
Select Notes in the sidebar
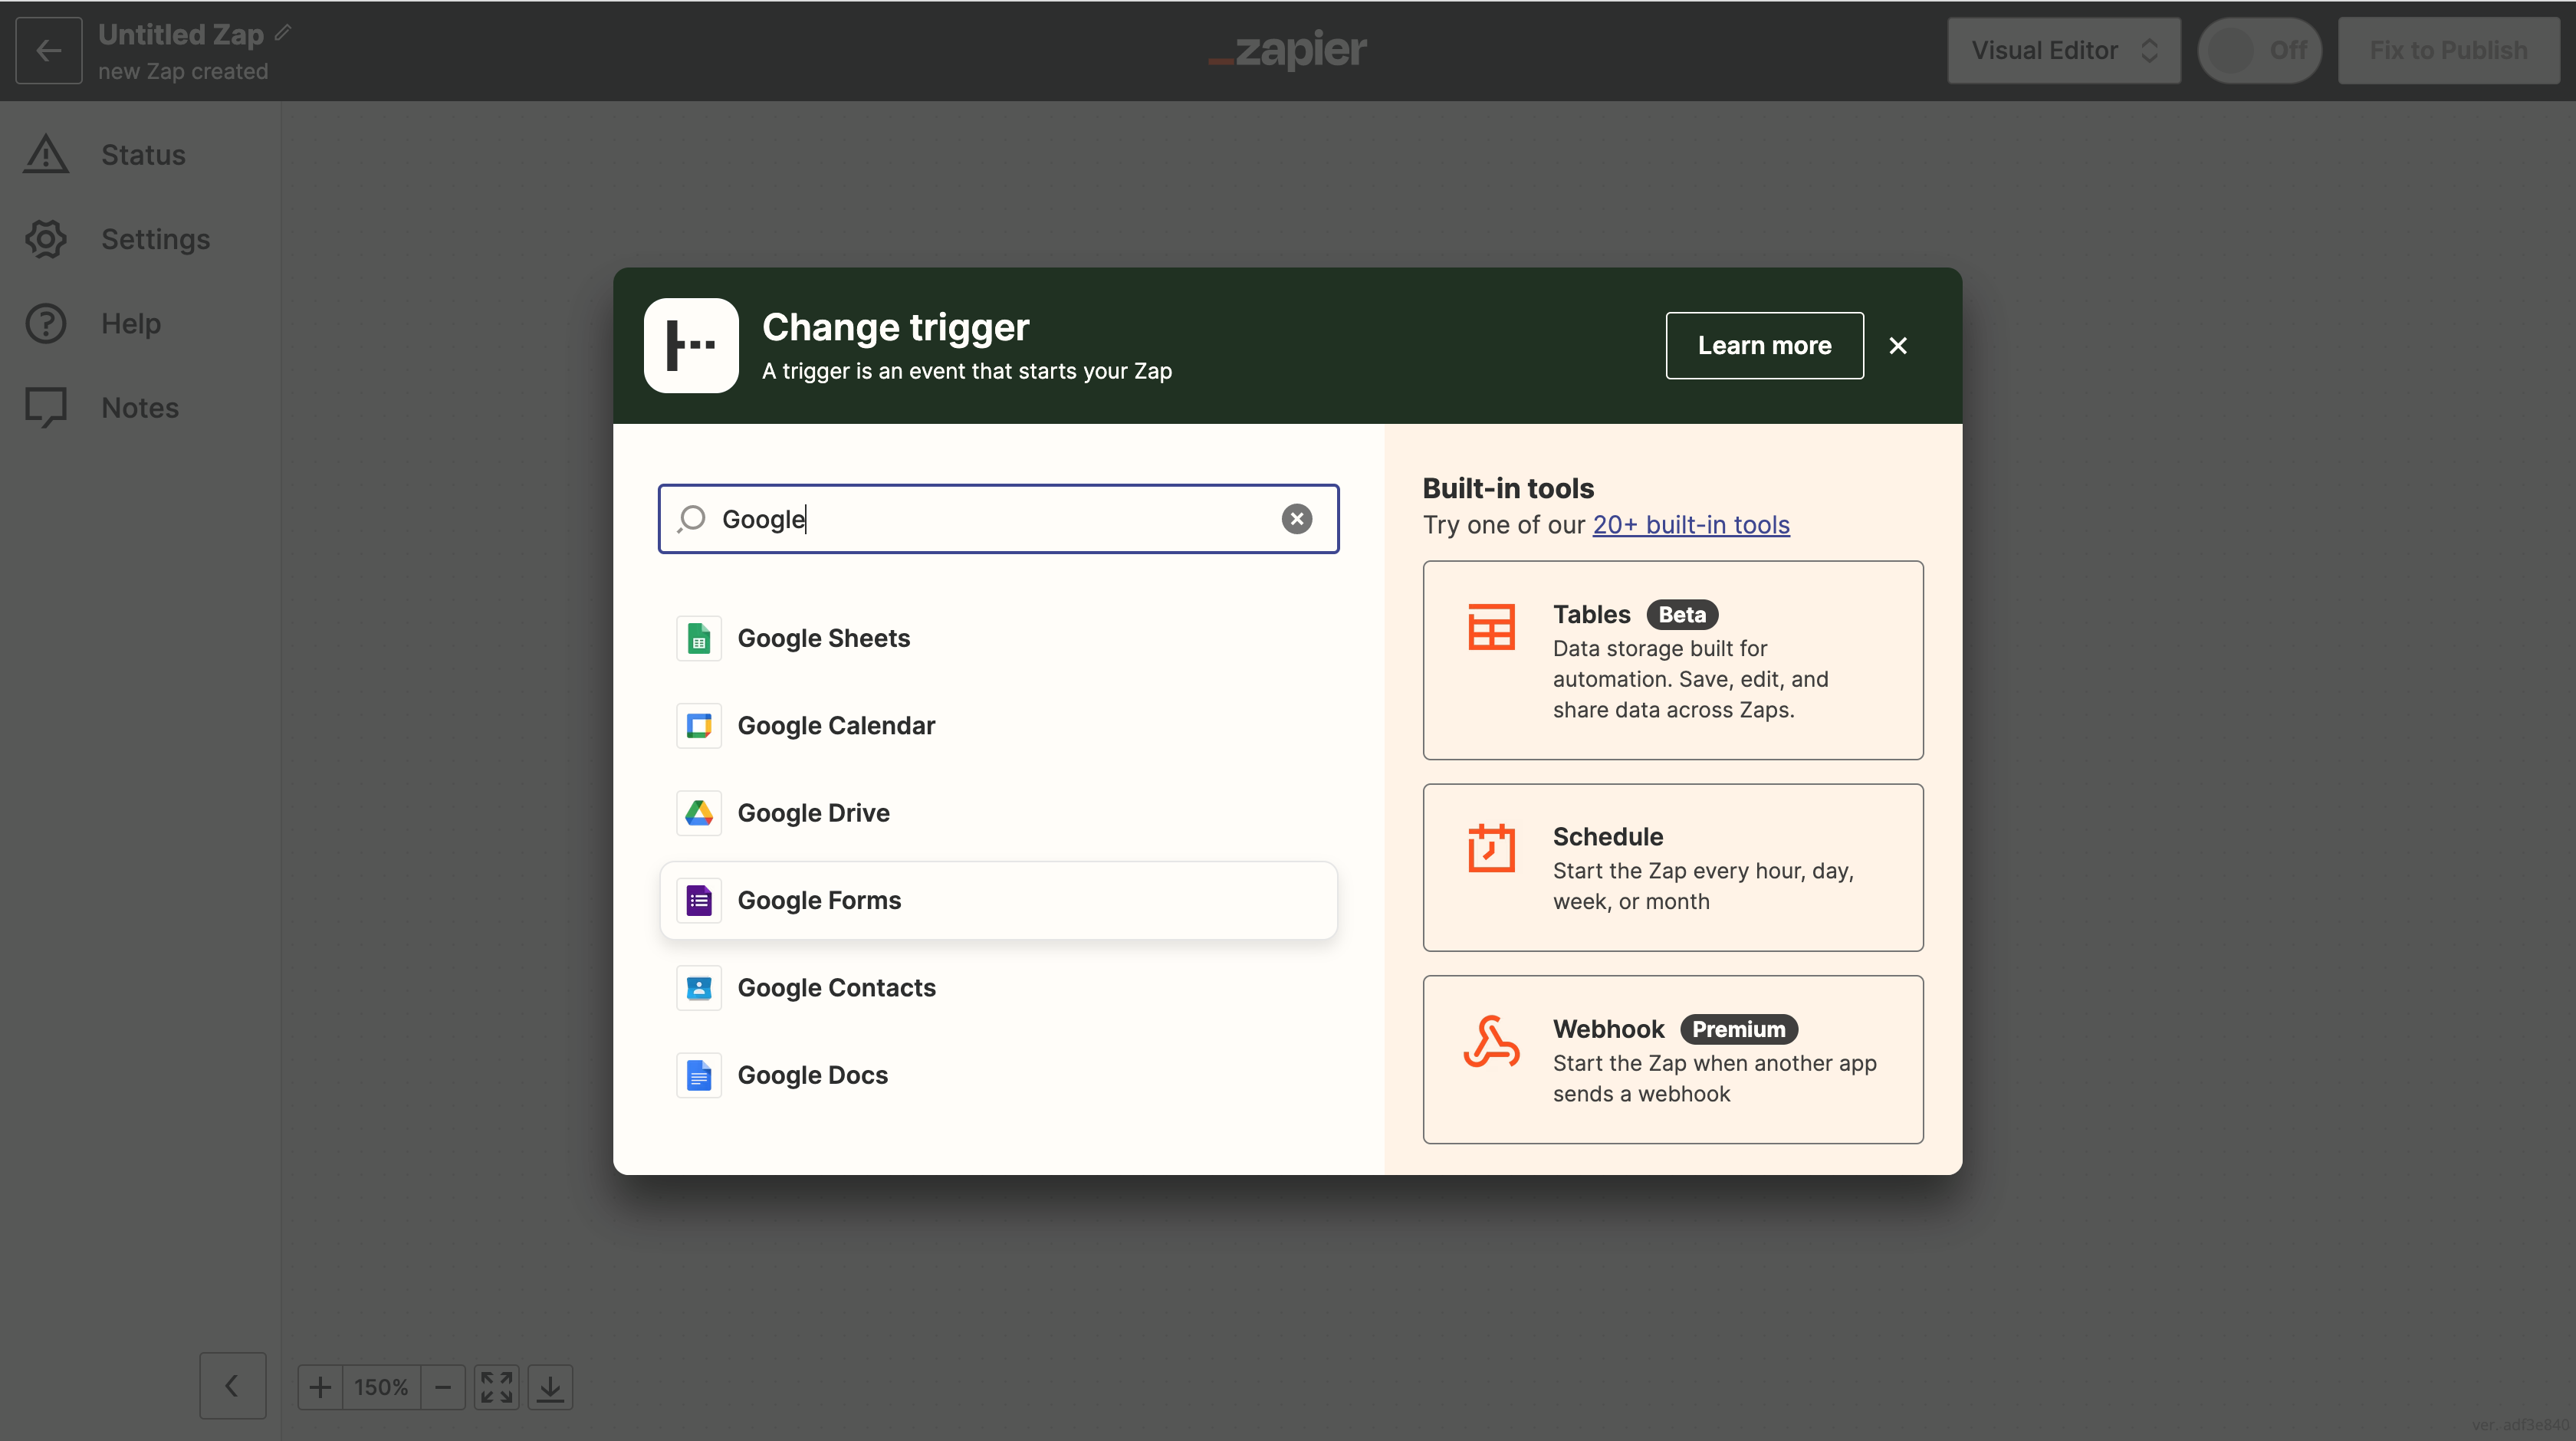[140, 408]
